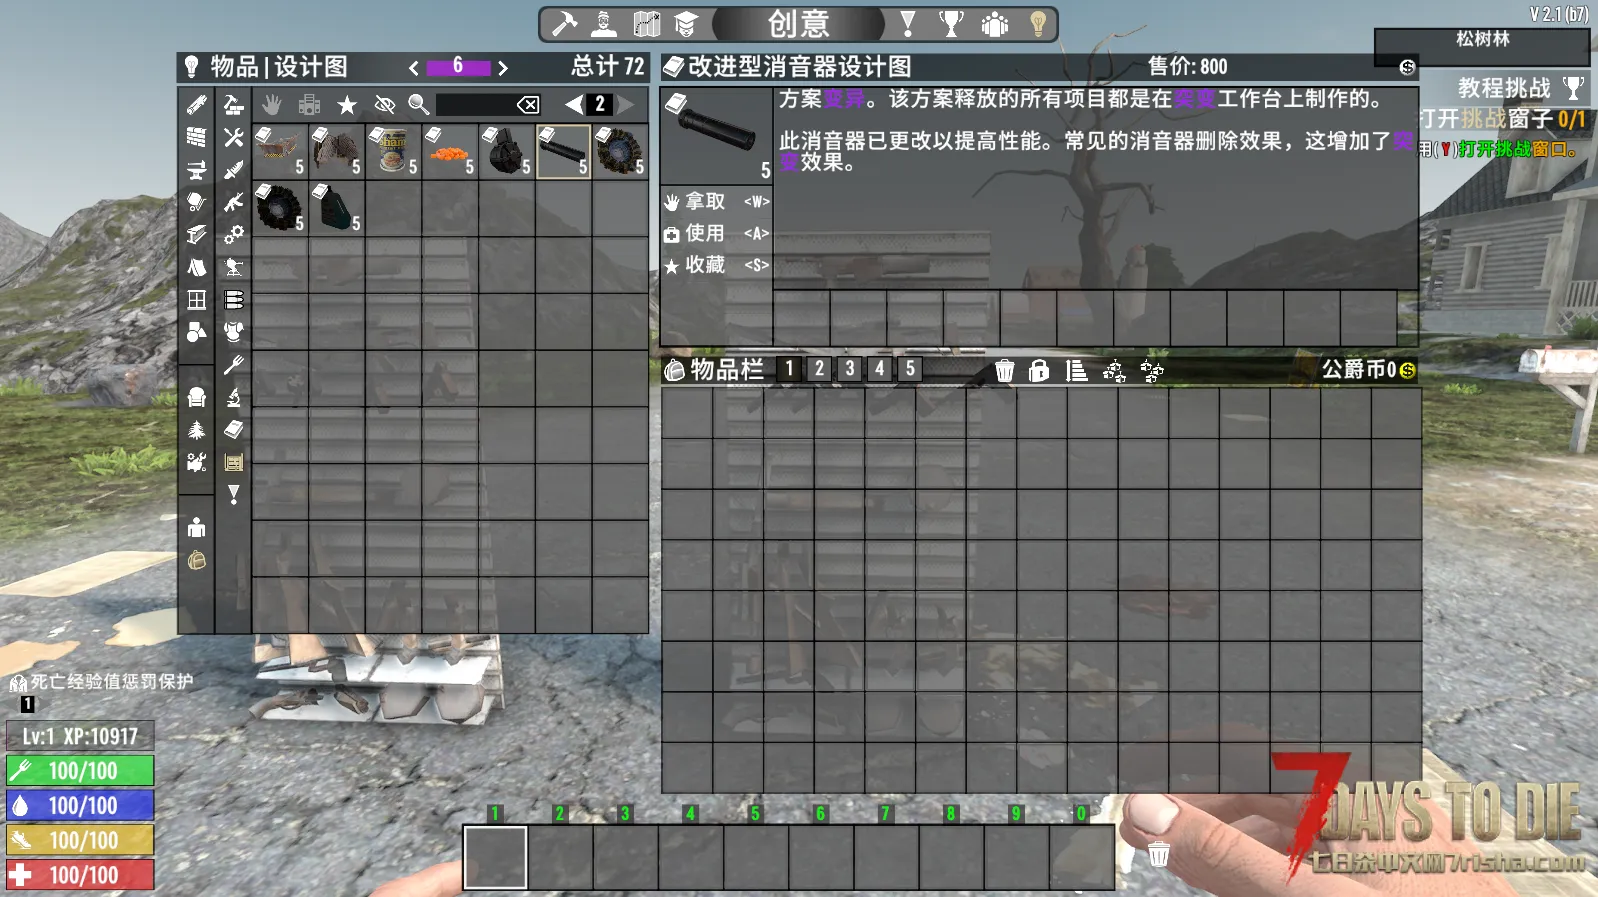
Task: Select hotbar slot 1
Action: (x=495, y=857)
